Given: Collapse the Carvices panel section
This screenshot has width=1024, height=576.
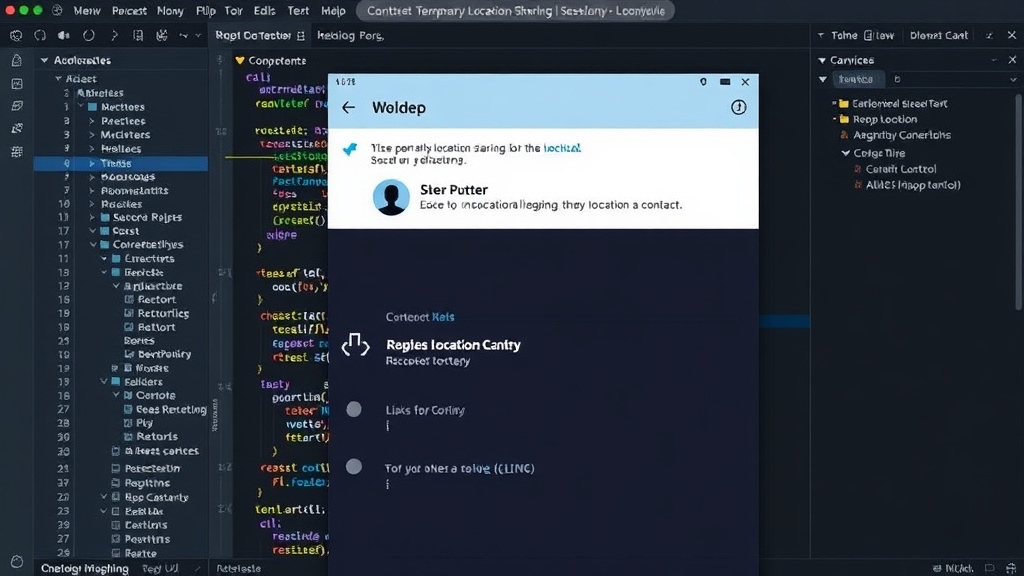Looking at the screenshot, I should click(822, 60).
